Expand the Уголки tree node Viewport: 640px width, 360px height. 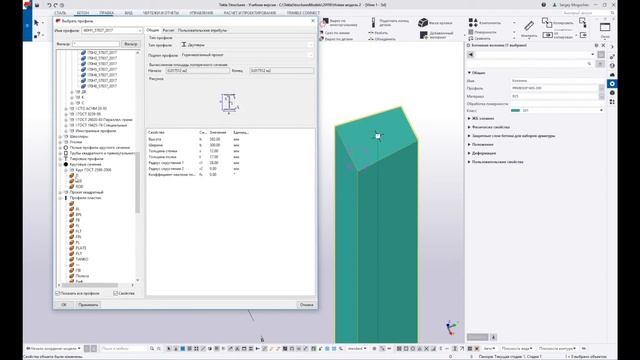(x=60, y=142)
